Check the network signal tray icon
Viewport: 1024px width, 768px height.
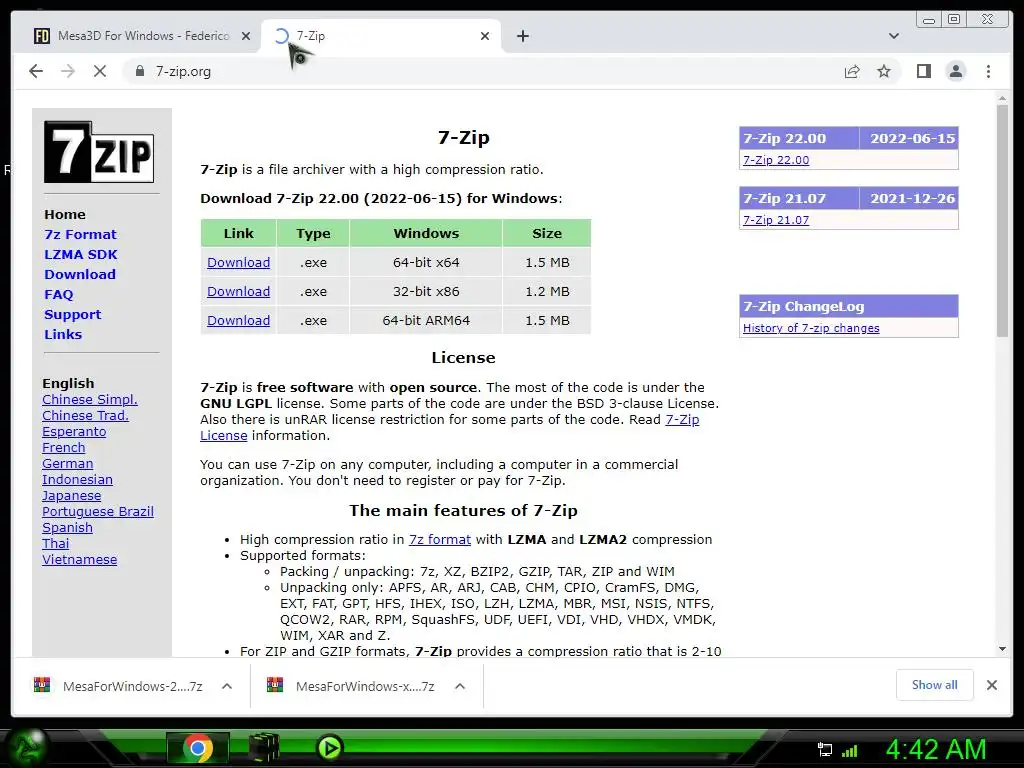tap(849, 750)
